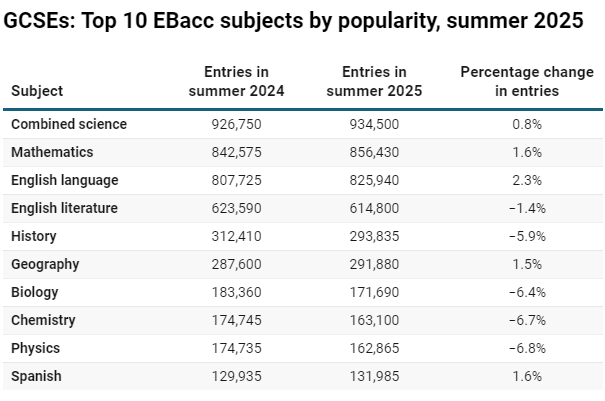Click the Chemistry row label
Viewport: 605px width, 401px height.
pyautogui.click(x=43, y=320)
